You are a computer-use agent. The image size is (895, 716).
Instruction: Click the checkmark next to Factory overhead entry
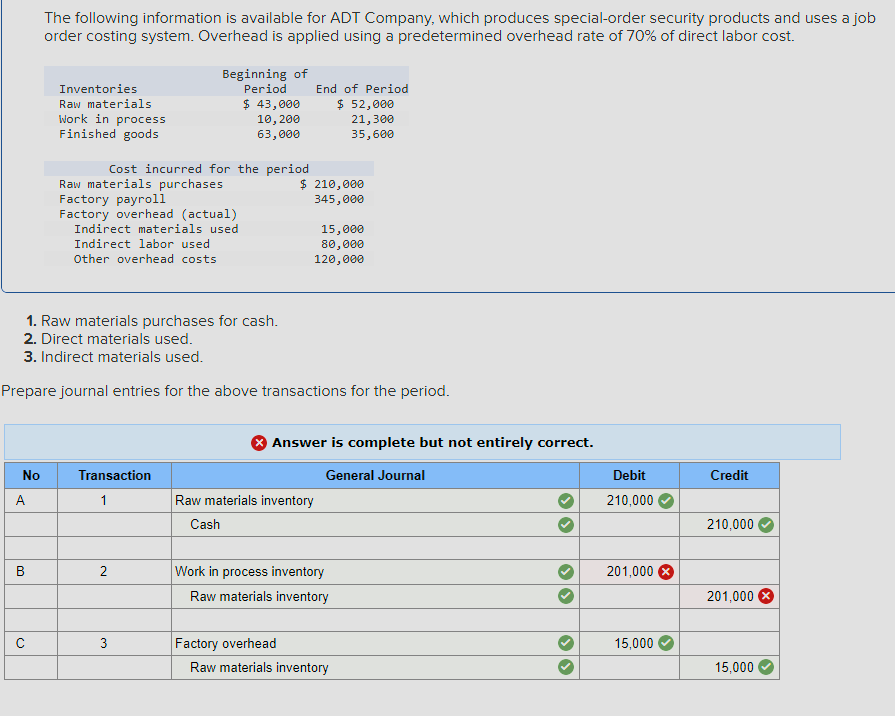tap(566, 643)
